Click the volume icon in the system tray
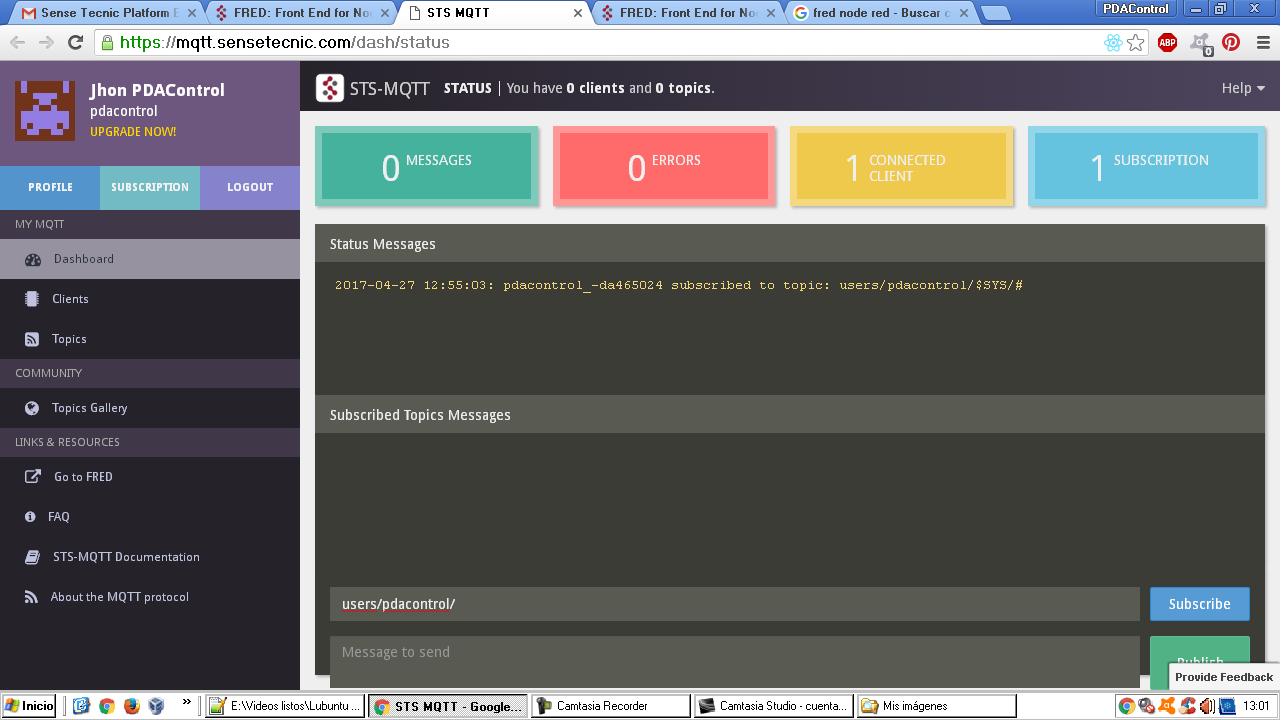The height and width of the screenshot is (720, 1282). click(x=1207, y=706)
